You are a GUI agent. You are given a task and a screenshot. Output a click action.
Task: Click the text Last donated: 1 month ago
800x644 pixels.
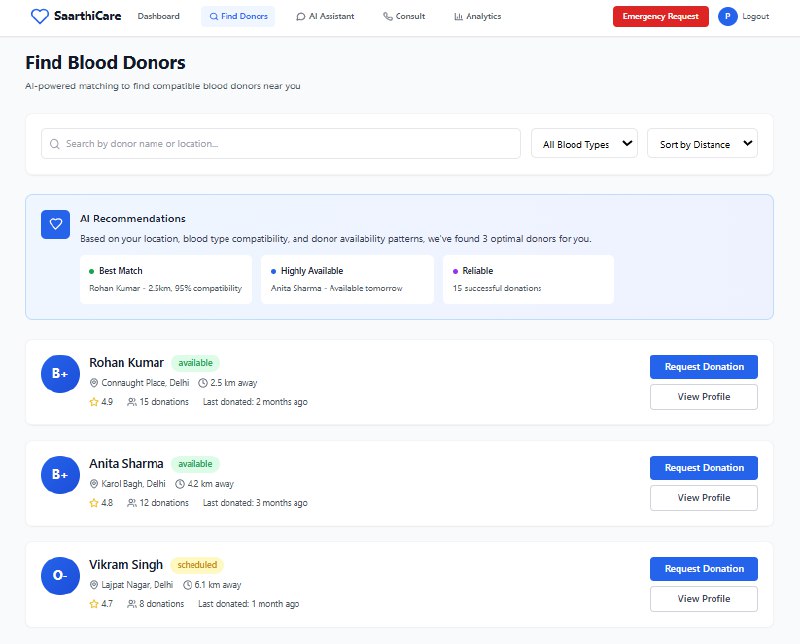click(x=248, y=604)
